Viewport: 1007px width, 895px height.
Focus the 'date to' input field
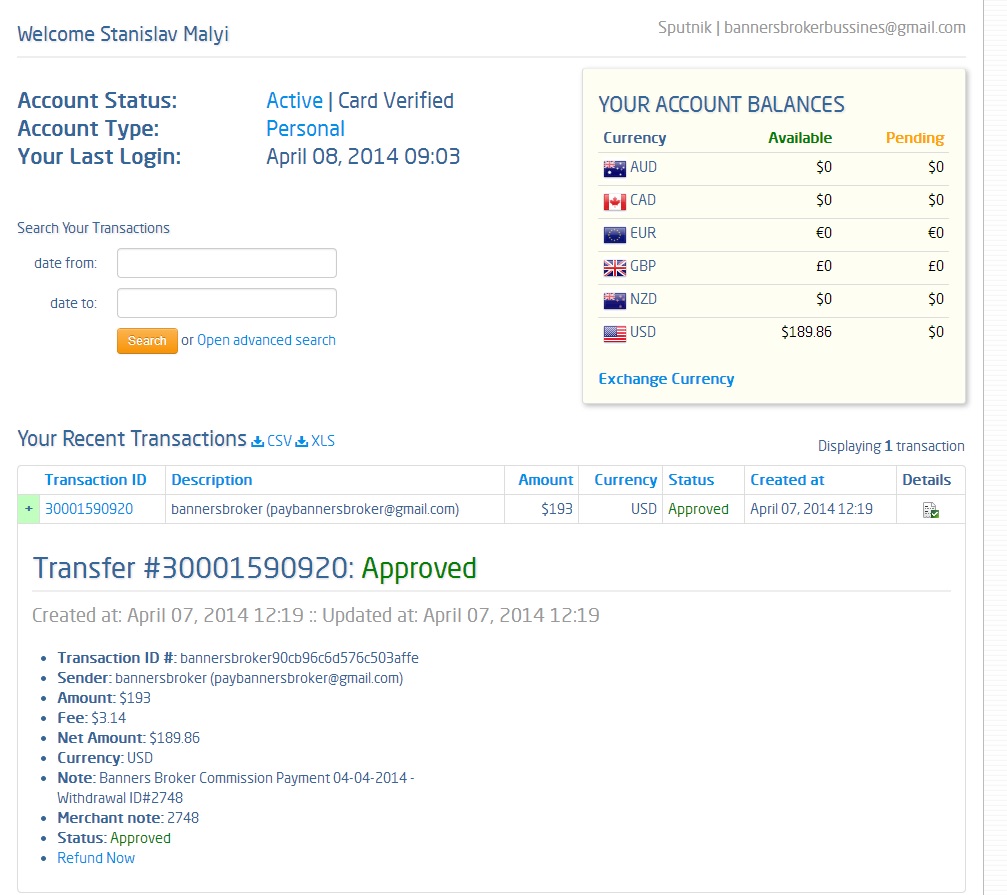tap(227, 303)
